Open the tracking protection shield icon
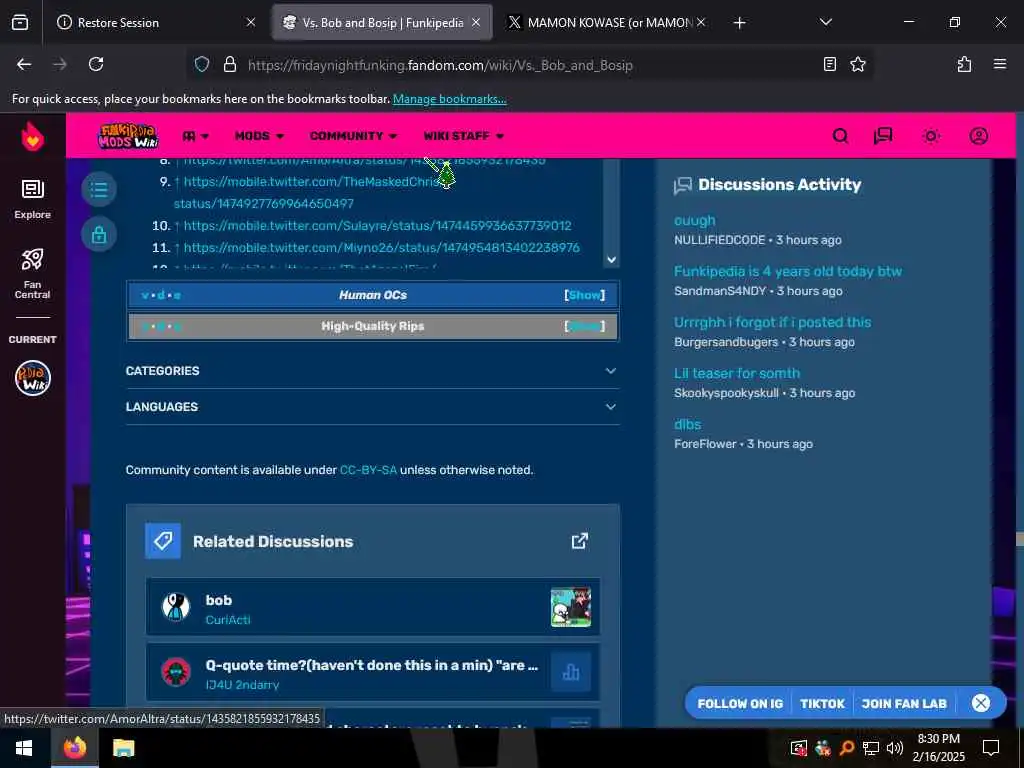The height and width of the screenshot is (768, 1024). pos(202,65)
